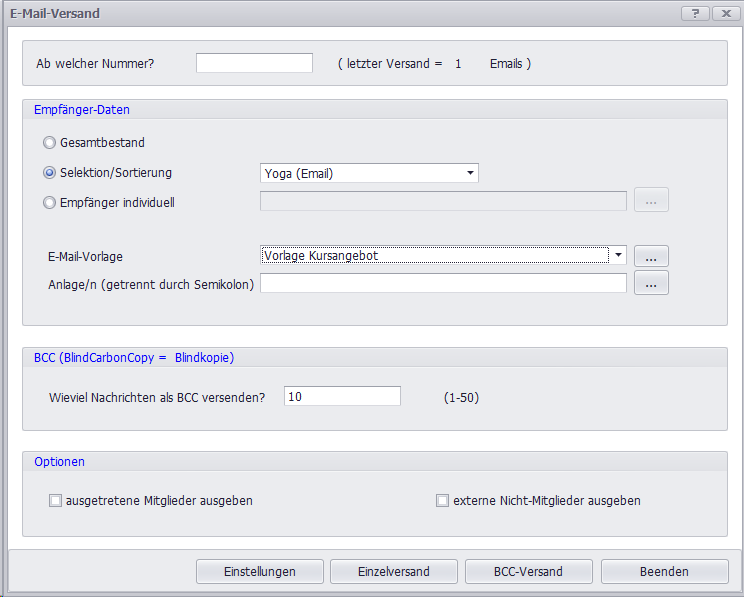Click the Beenden button

664,572
